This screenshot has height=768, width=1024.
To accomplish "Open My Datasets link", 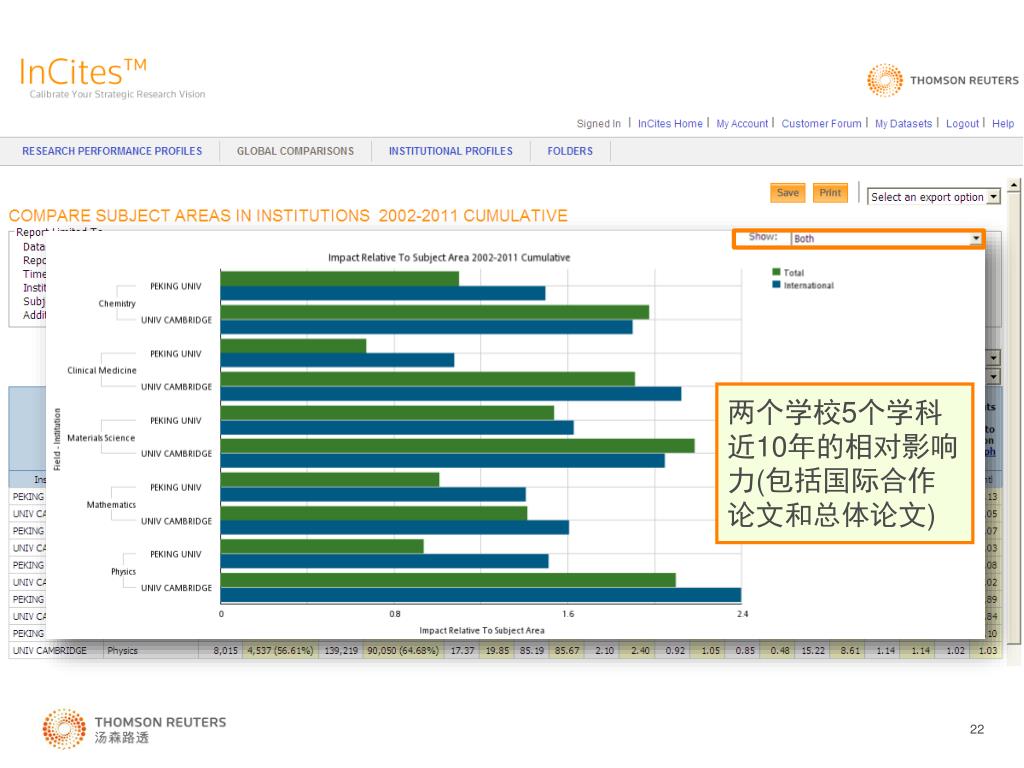I will tap(903, 123).
